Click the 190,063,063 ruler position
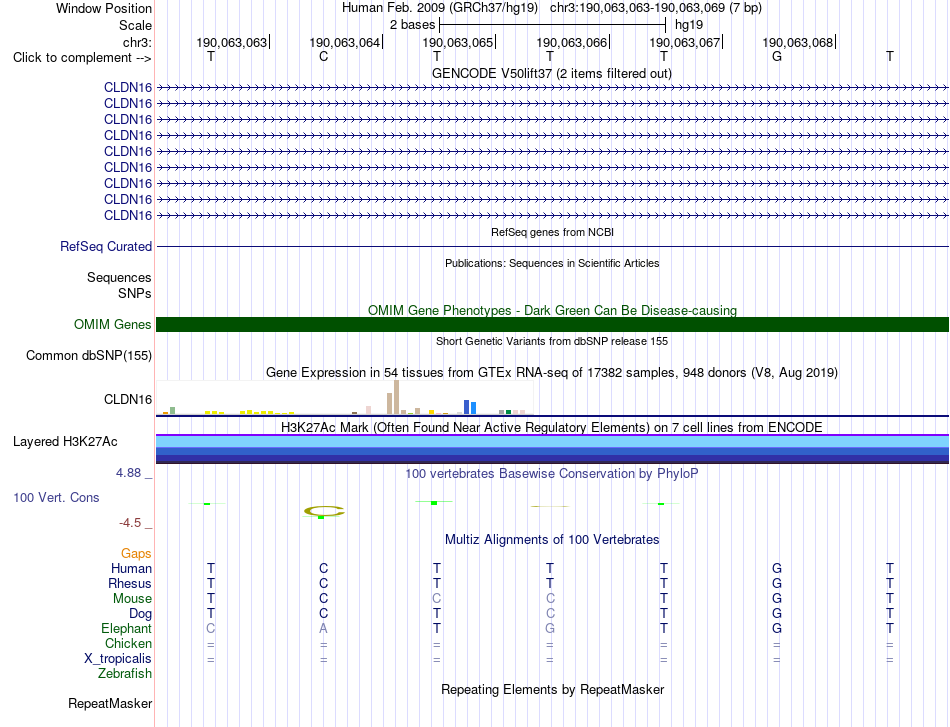The image size is (950, 727). (x=231, y=42)
